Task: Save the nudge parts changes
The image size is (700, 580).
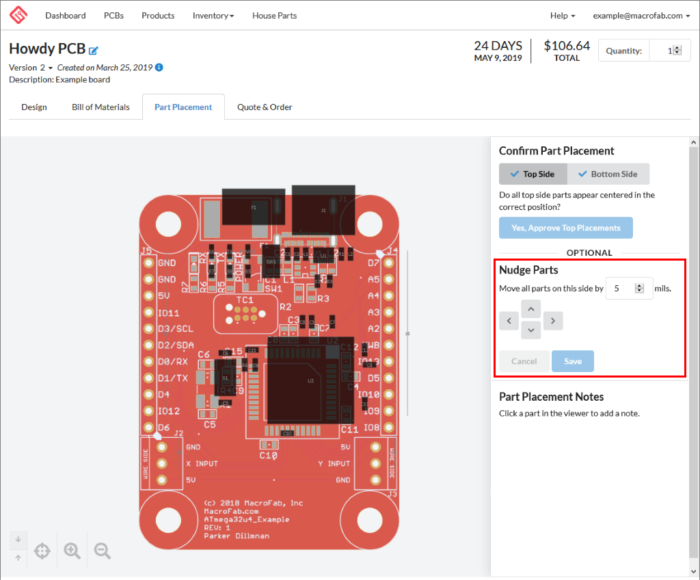Action: (573, 361)
